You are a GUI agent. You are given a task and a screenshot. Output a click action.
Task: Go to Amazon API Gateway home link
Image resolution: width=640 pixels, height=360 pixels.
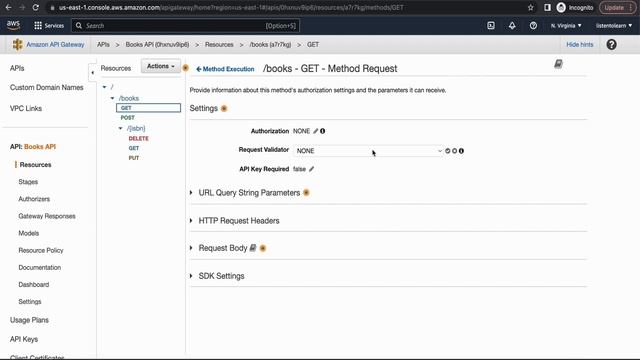(x=55, y=44)
